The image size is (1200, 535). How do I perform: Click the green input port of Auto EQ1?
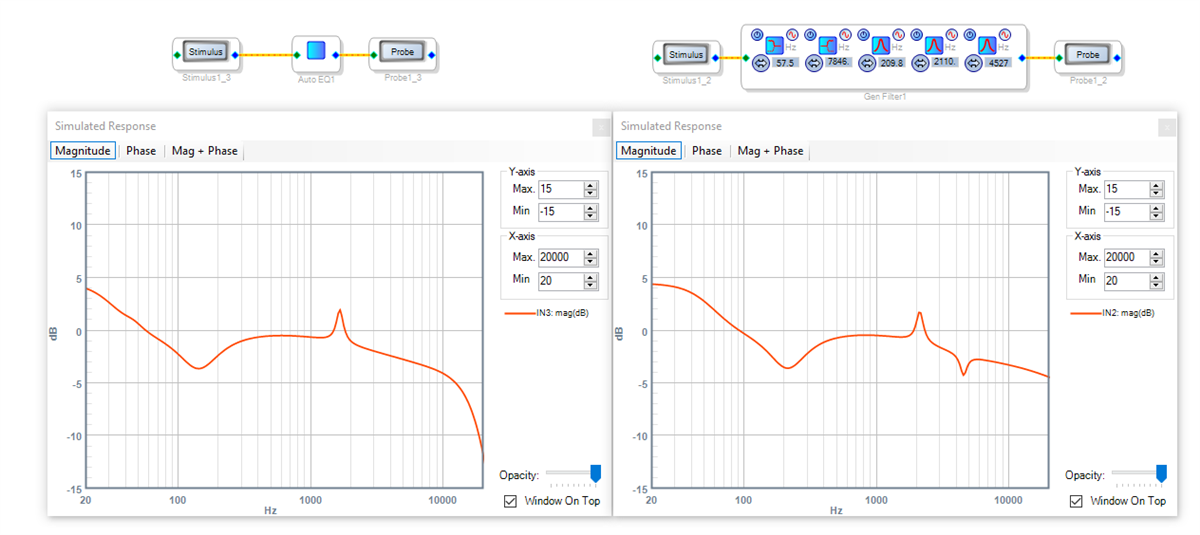[x=297, y=55]
